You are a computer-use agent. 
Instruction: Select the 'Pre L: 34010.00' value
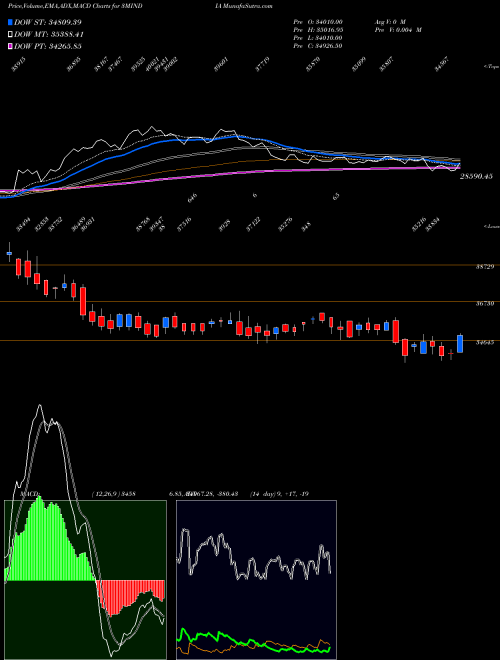click(318, 38)
